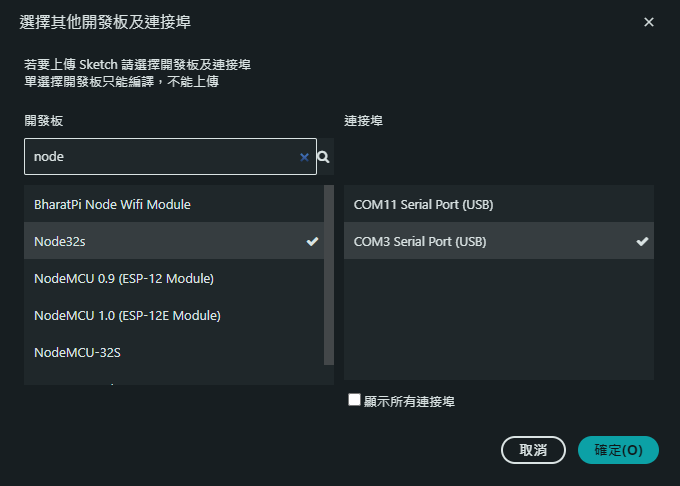Close the board selection dialog
This screenshot has width=680, height=486.
pyautogui.click(x=649, y=22)
